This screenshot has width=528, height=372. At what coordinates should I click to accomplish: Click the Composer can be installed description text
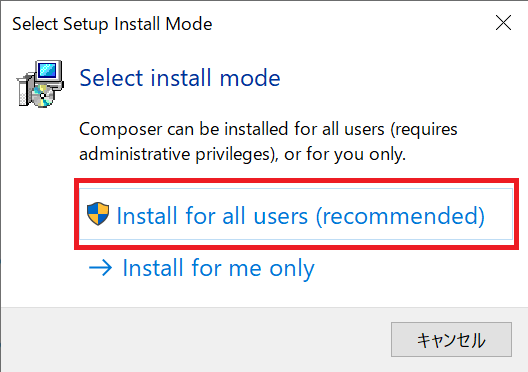[268, 142]
